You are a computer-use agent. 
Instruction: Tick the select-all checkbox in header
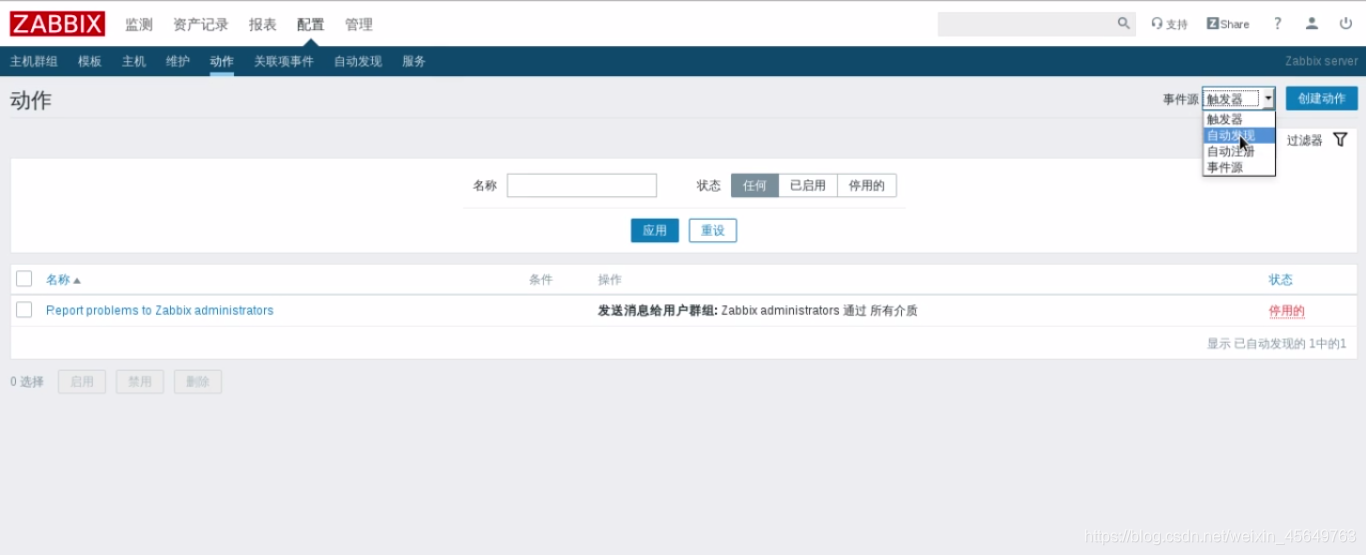[x=24, y=279]
